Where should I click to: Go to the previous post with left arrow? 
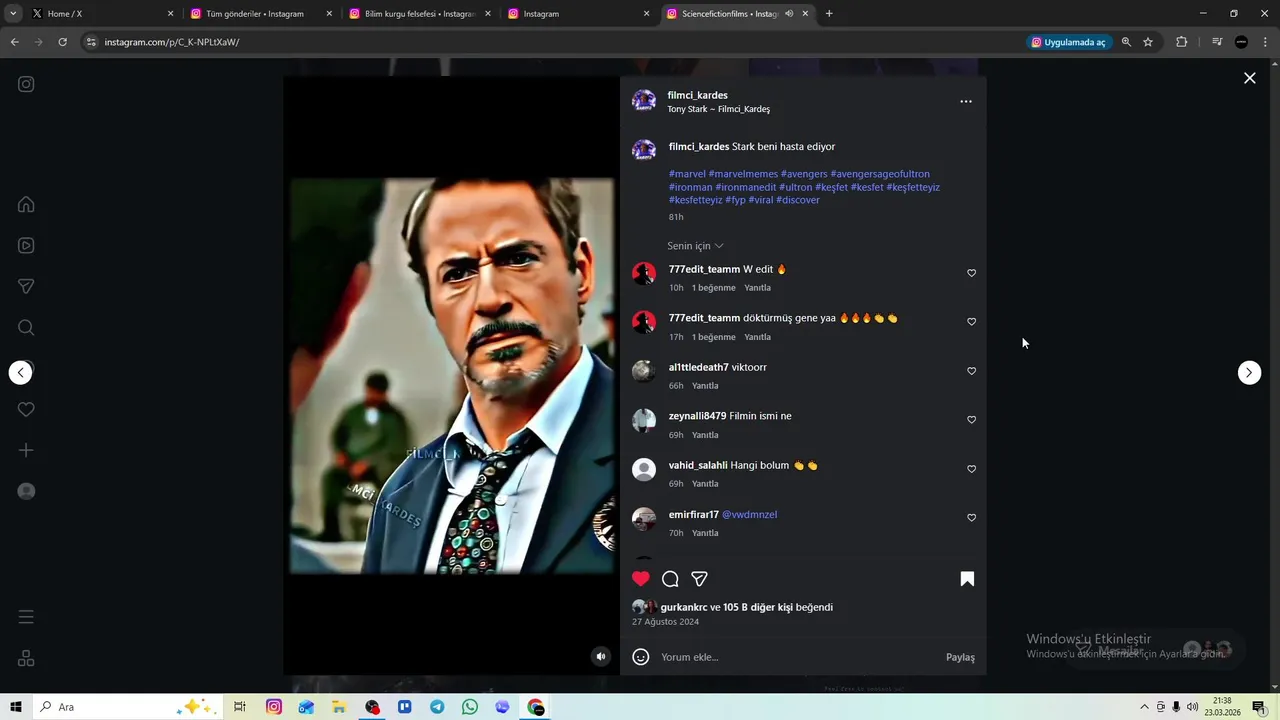(20, 372)
